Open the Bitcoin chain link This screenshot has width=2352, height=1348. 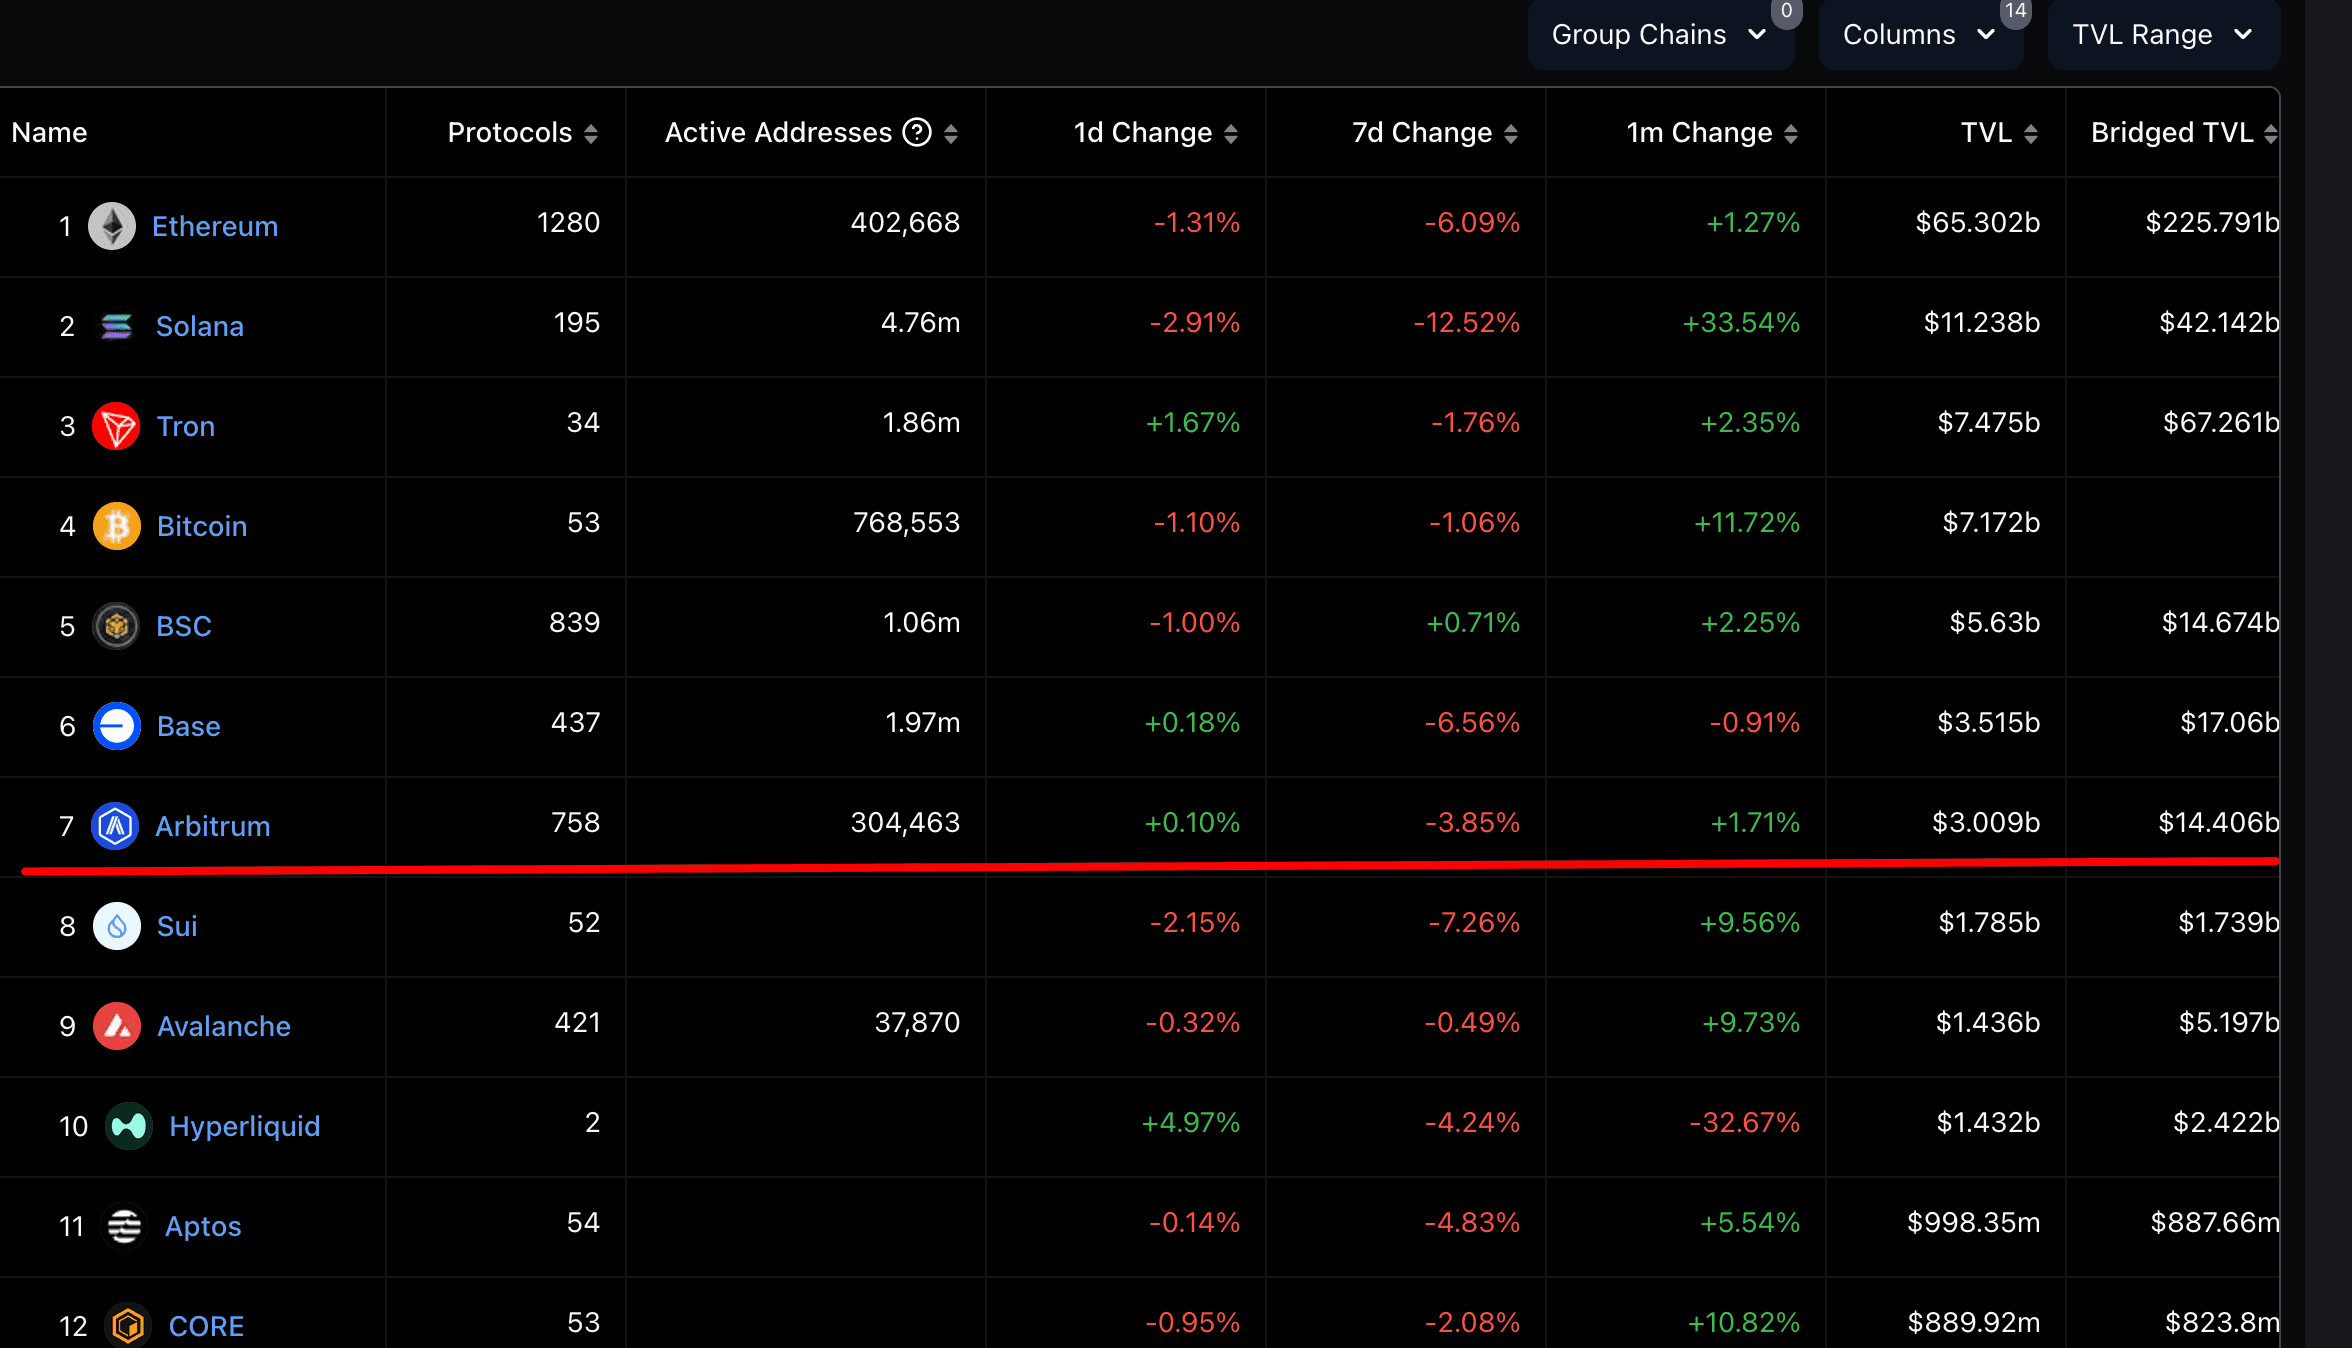[x=202, y=526]
